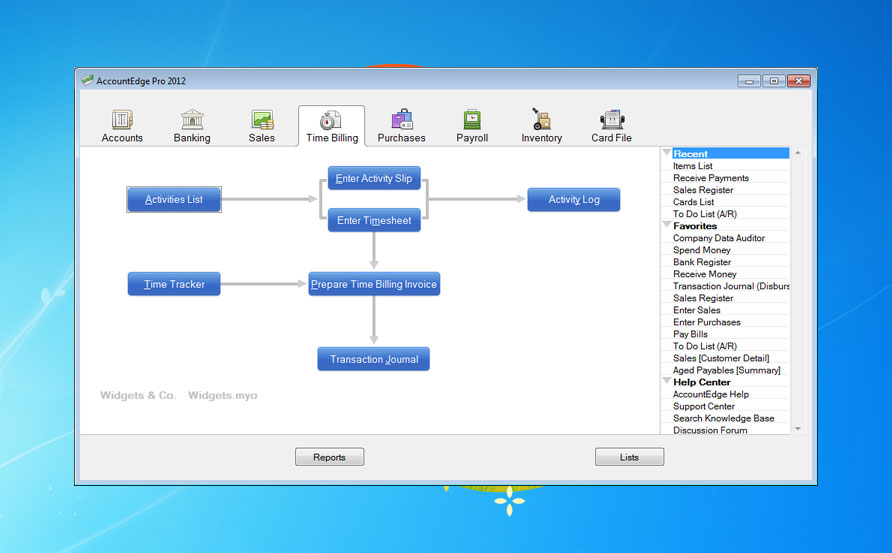892x553 pixels.
Task: Open the Card File rolodex icon
Action: tap(612, 119)
